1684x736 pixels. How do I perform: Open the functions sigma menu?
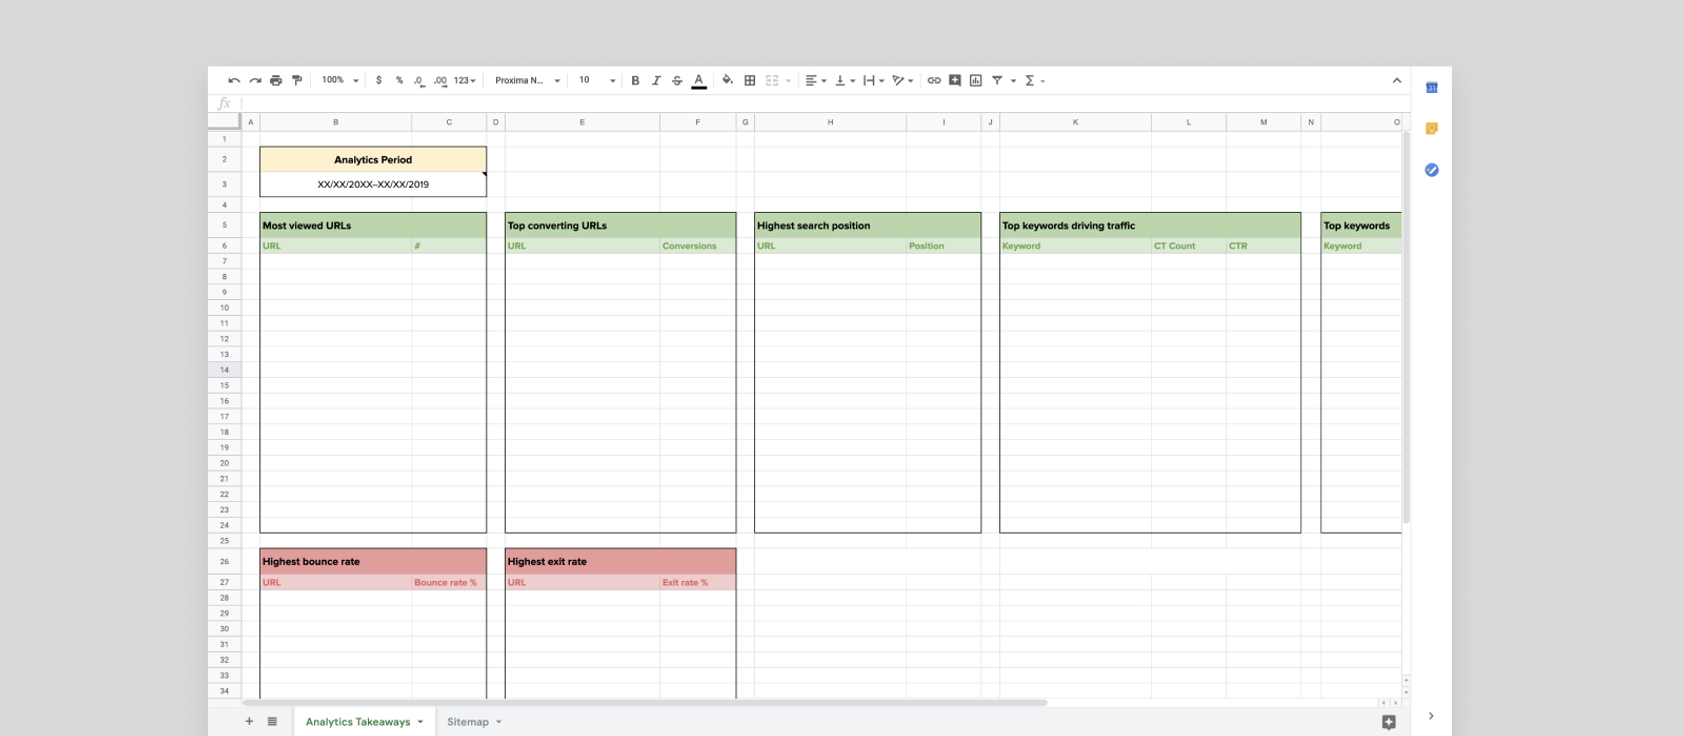(x=1034, y=81)
